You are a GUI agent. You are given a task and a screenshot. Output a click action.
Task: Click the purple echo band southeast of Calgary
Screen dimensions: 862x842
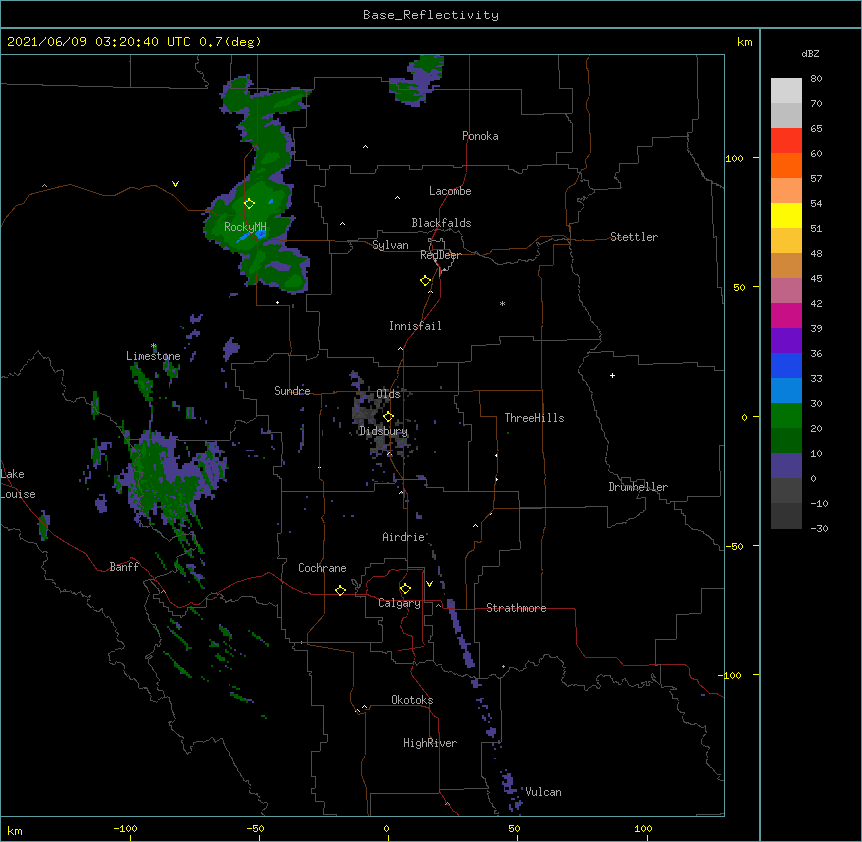tap(460, 632)
